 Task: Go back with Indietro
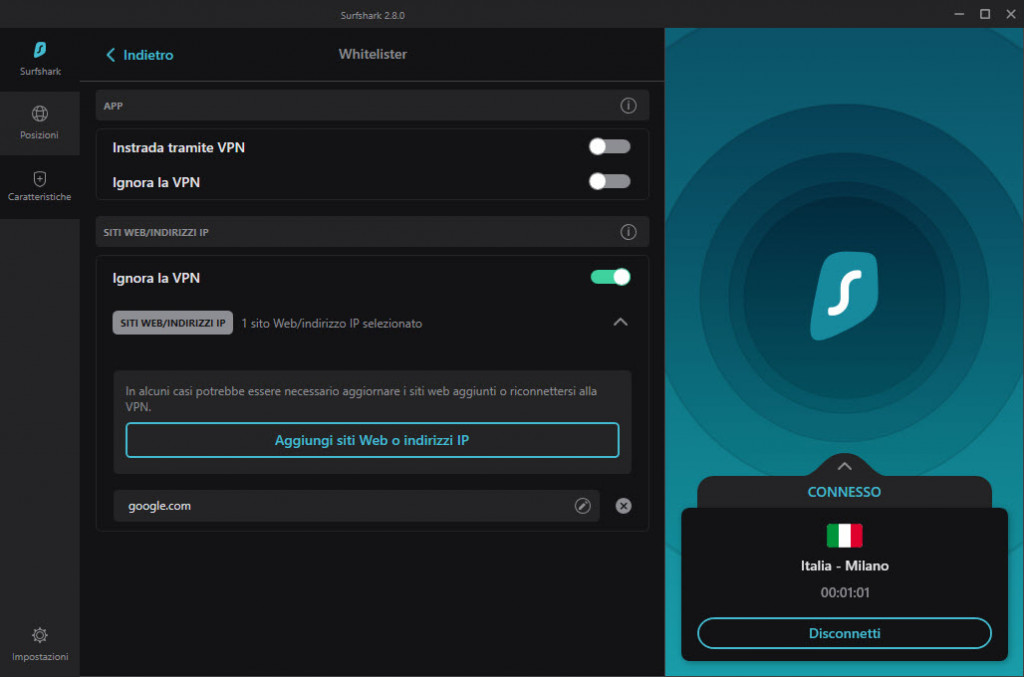(139, 55)
